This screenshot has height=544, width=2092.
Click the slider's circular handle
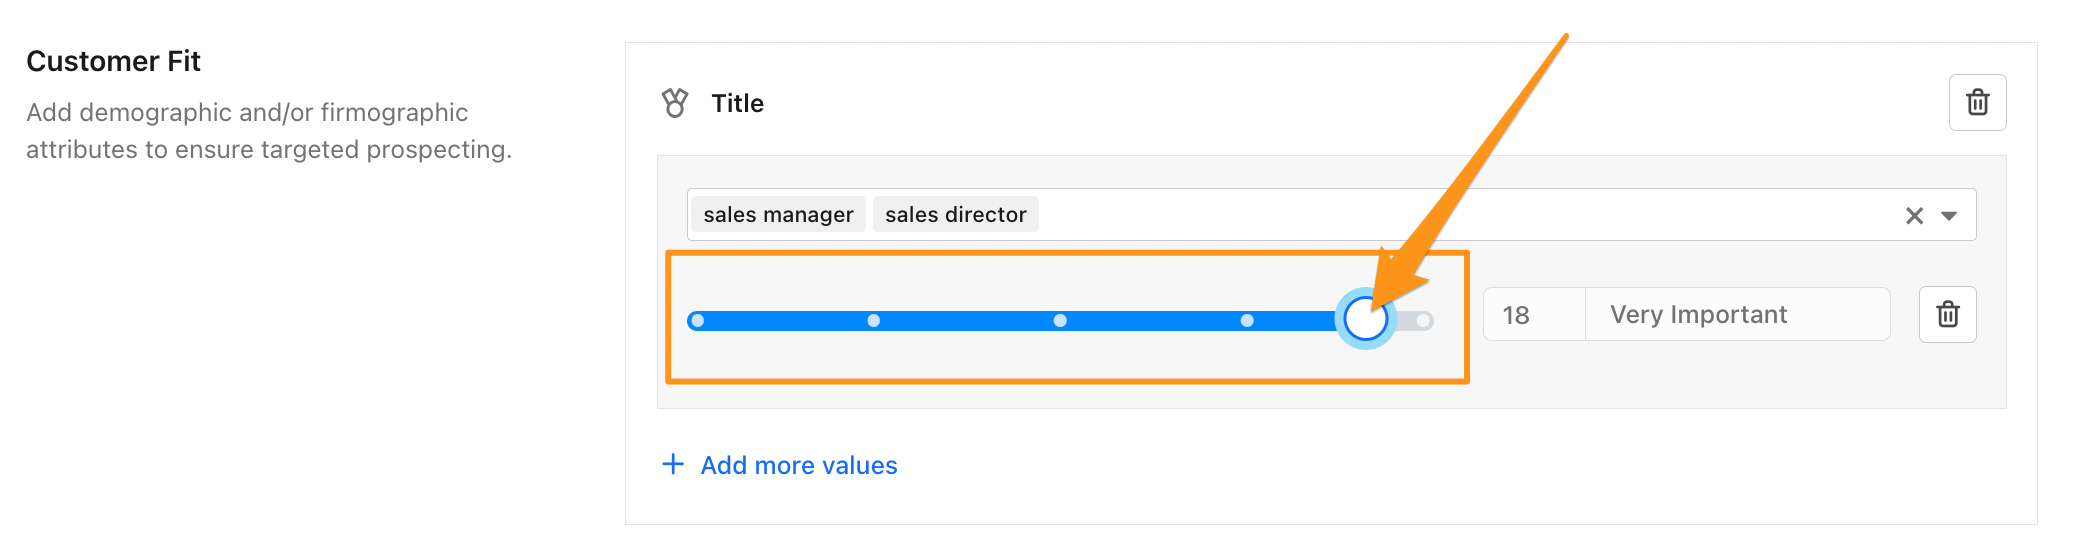click(x=1365, y=320)
